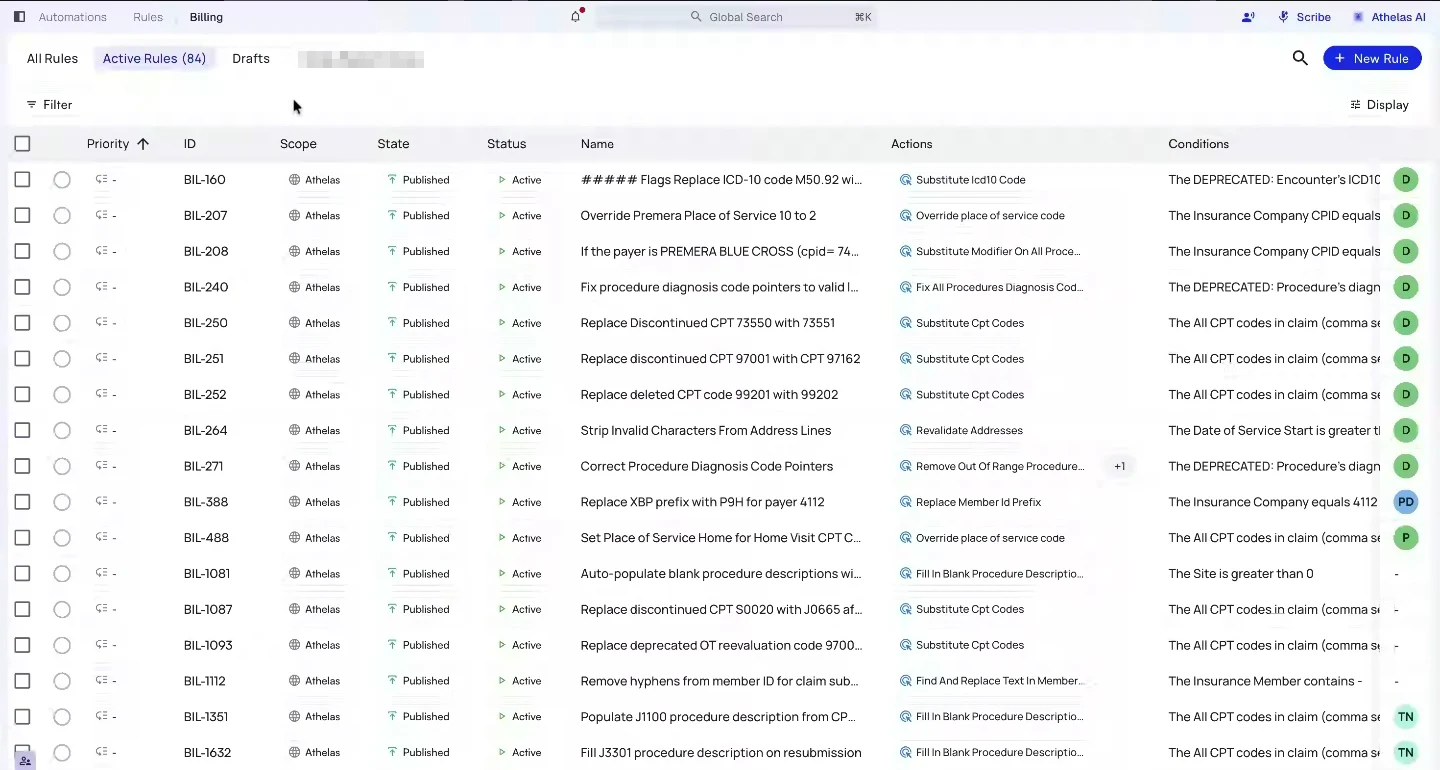Click avatar D on the BIL-160 row
This screenshot has height=770, width=1440.
tap(1406, 180)
